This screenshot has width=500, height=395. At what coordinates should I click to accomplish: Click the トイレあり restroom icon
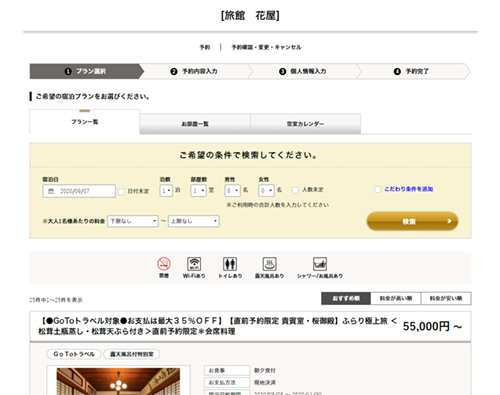click(x=230, y=264)
